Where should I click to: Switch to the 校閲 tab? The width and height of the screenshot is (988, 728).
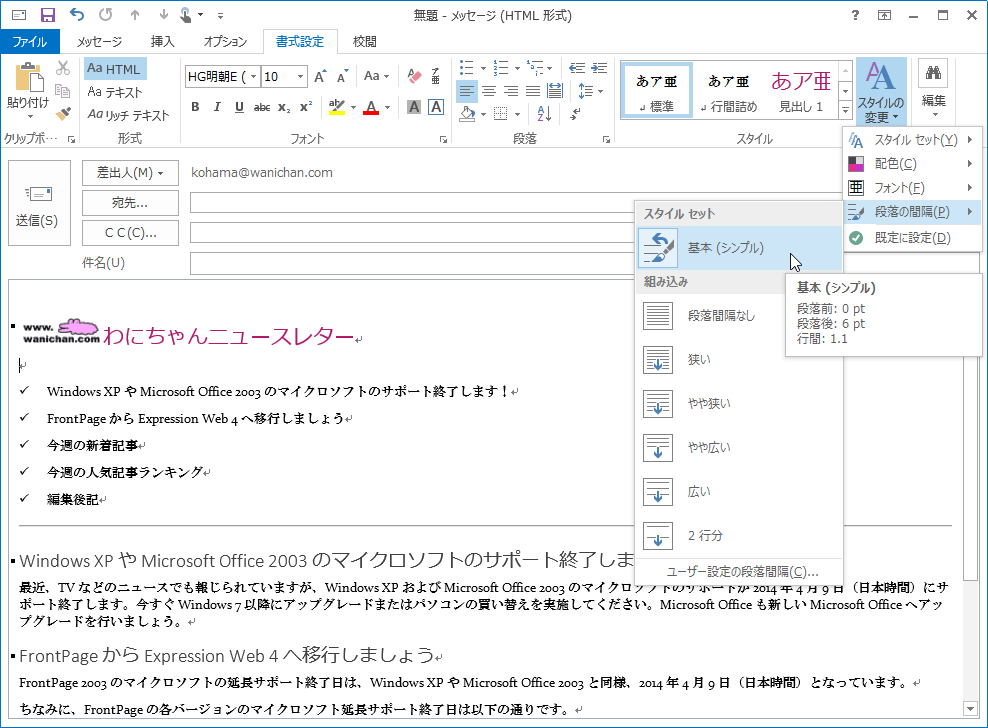tap(364, 42)
